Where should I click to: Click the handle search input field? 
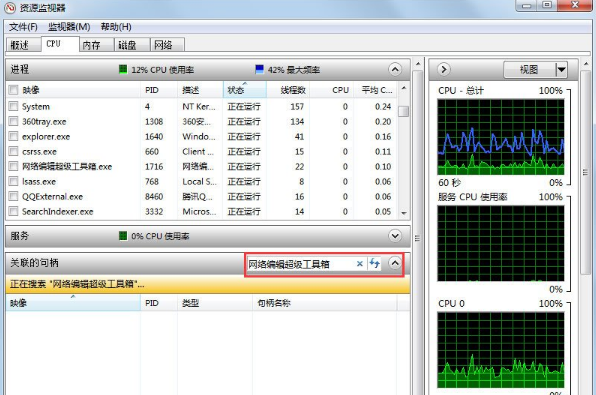[300, 263]
